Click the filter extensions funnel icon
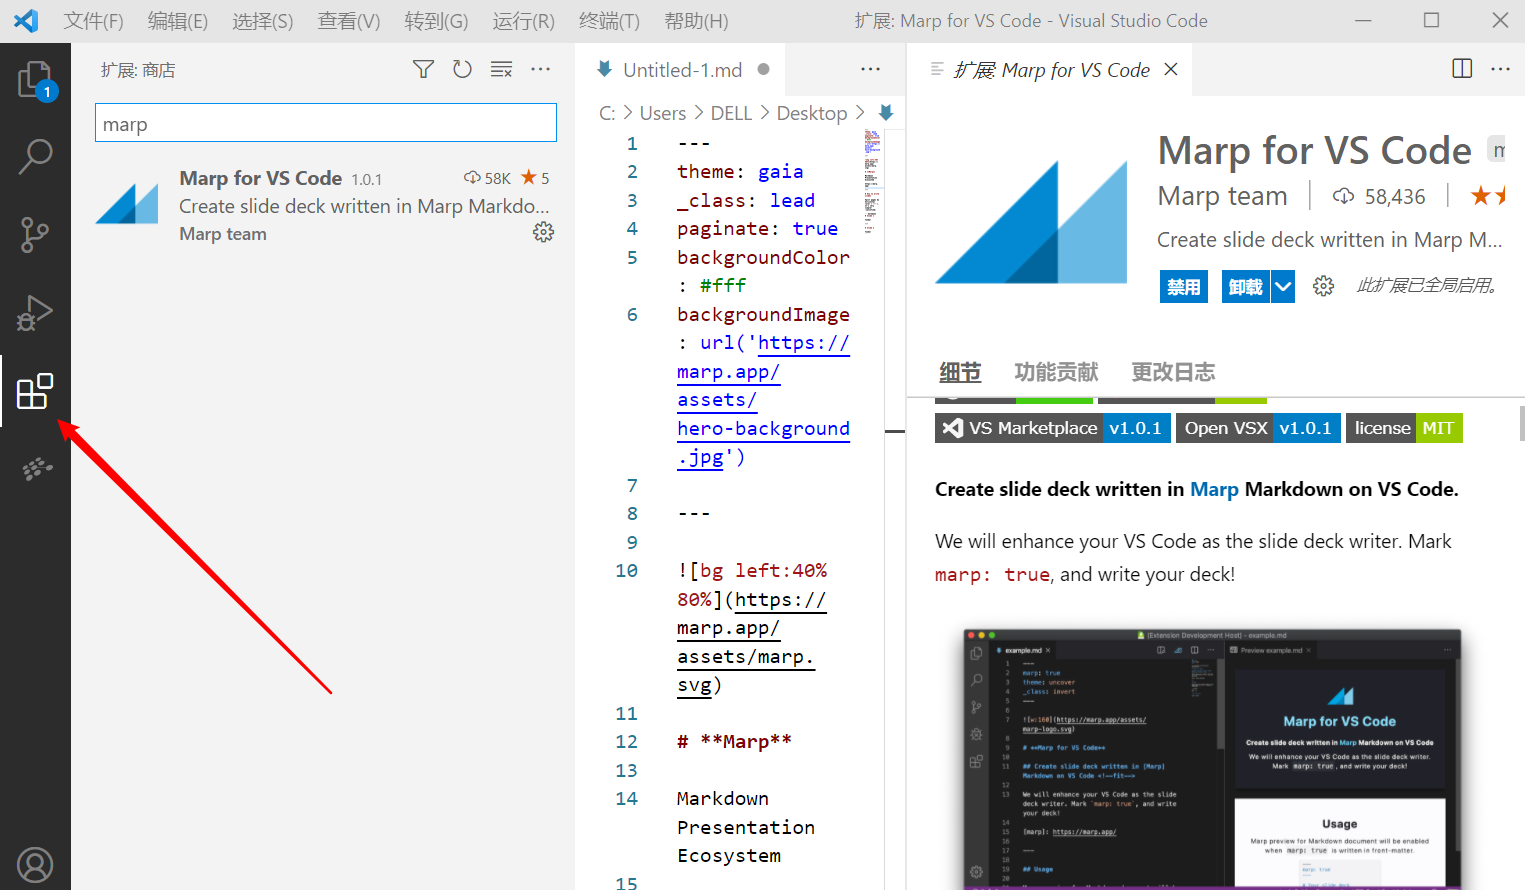The width and height of the screenshot is (1525, 890). tap(423, 69)
